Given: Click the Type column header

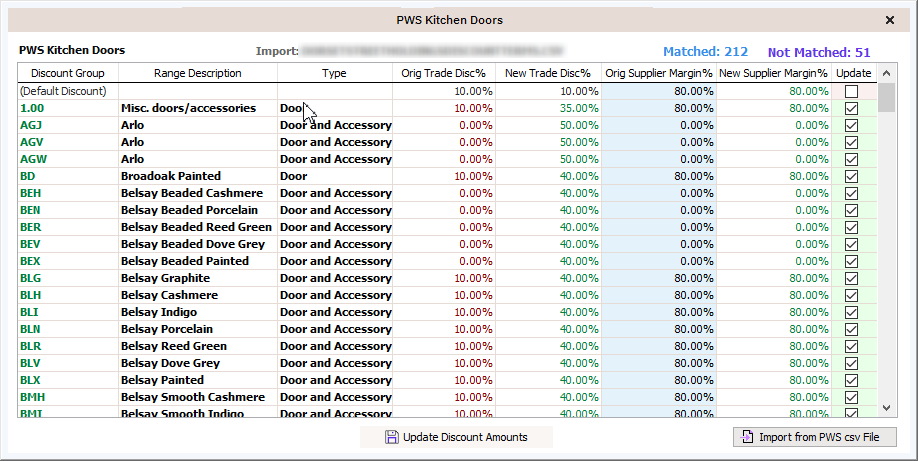Looking at the screenshot, I should coord(334,73).
